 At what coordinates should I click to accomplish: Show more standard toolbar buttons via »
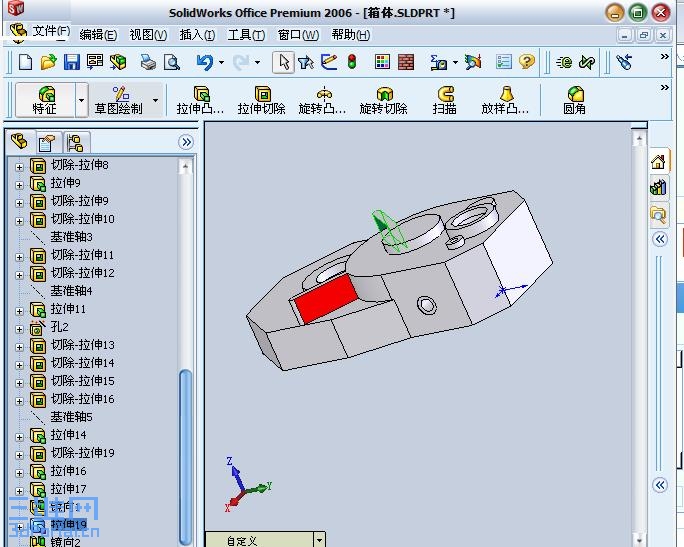pyautogui.click(x=664, y=57)
